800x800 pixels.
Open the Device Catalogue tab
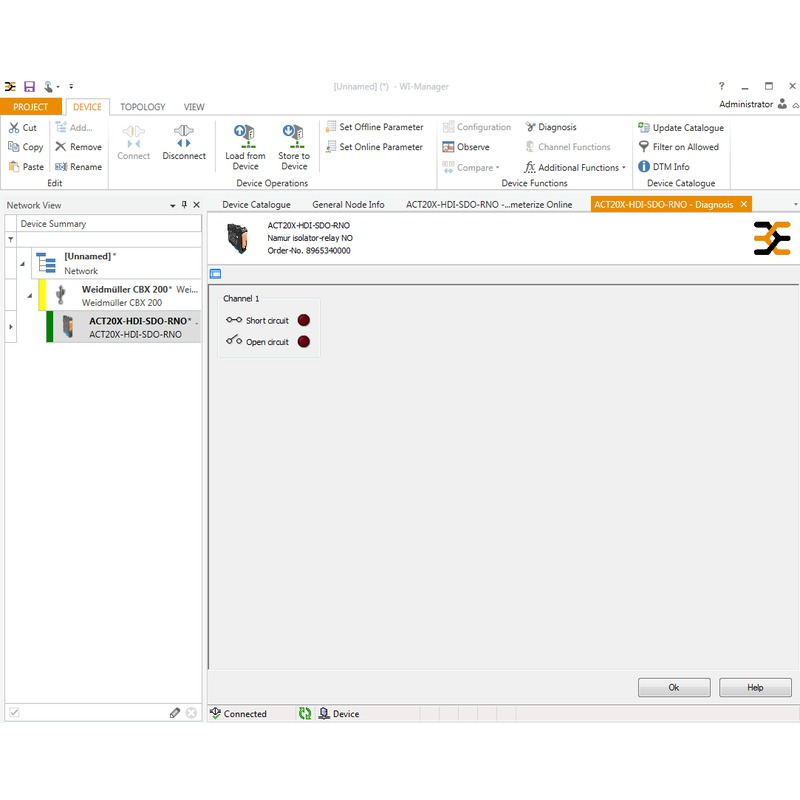click(256, 205)
